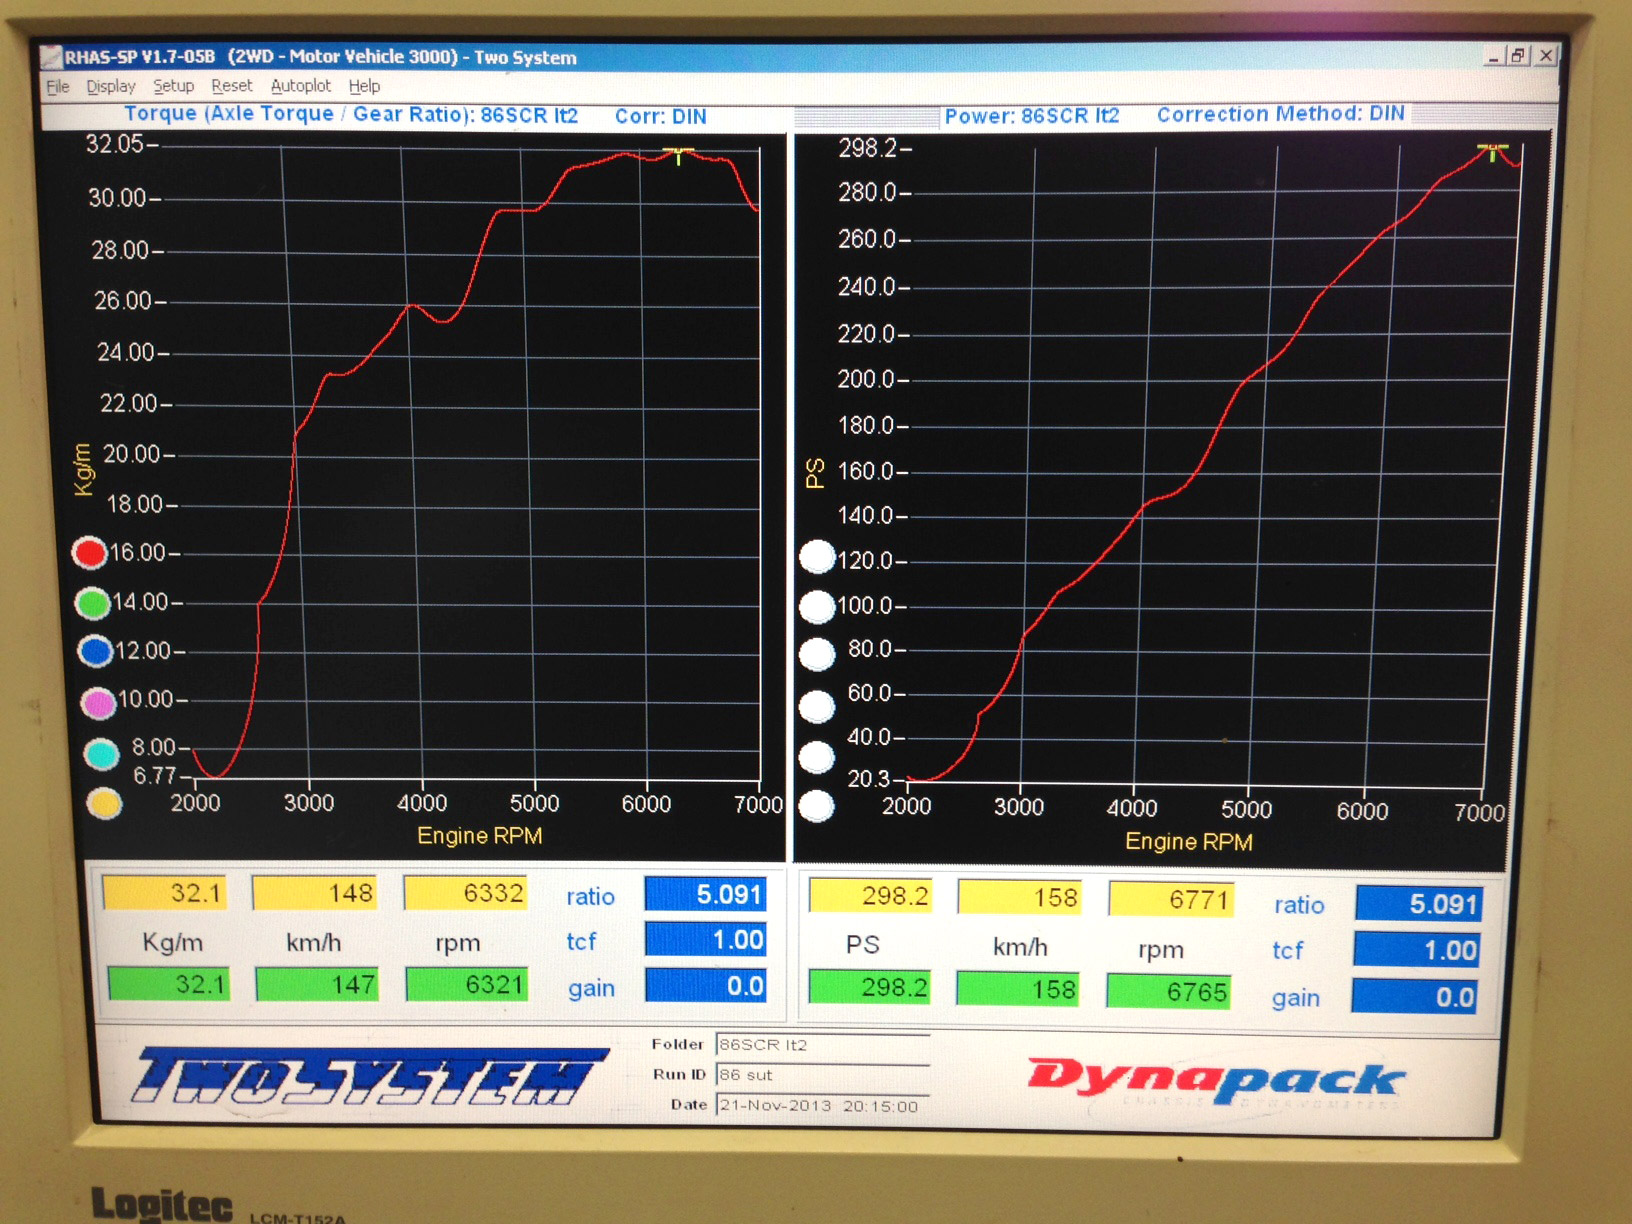The width and height of the screenshot is (1632, 1224).
Task: Close the RHAS-SP window
Action: pos(1546,55)
